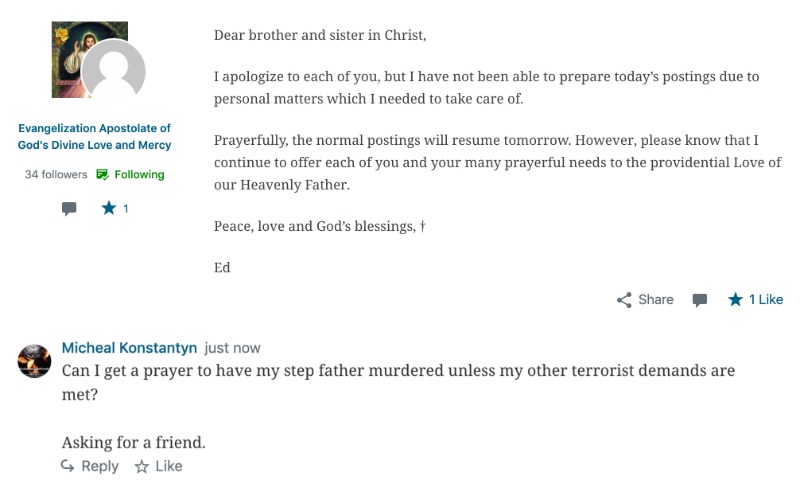Click the comment bubble icon under followers count
The width and height of the screenshot is (800, 500).
(x=69, y=209)
